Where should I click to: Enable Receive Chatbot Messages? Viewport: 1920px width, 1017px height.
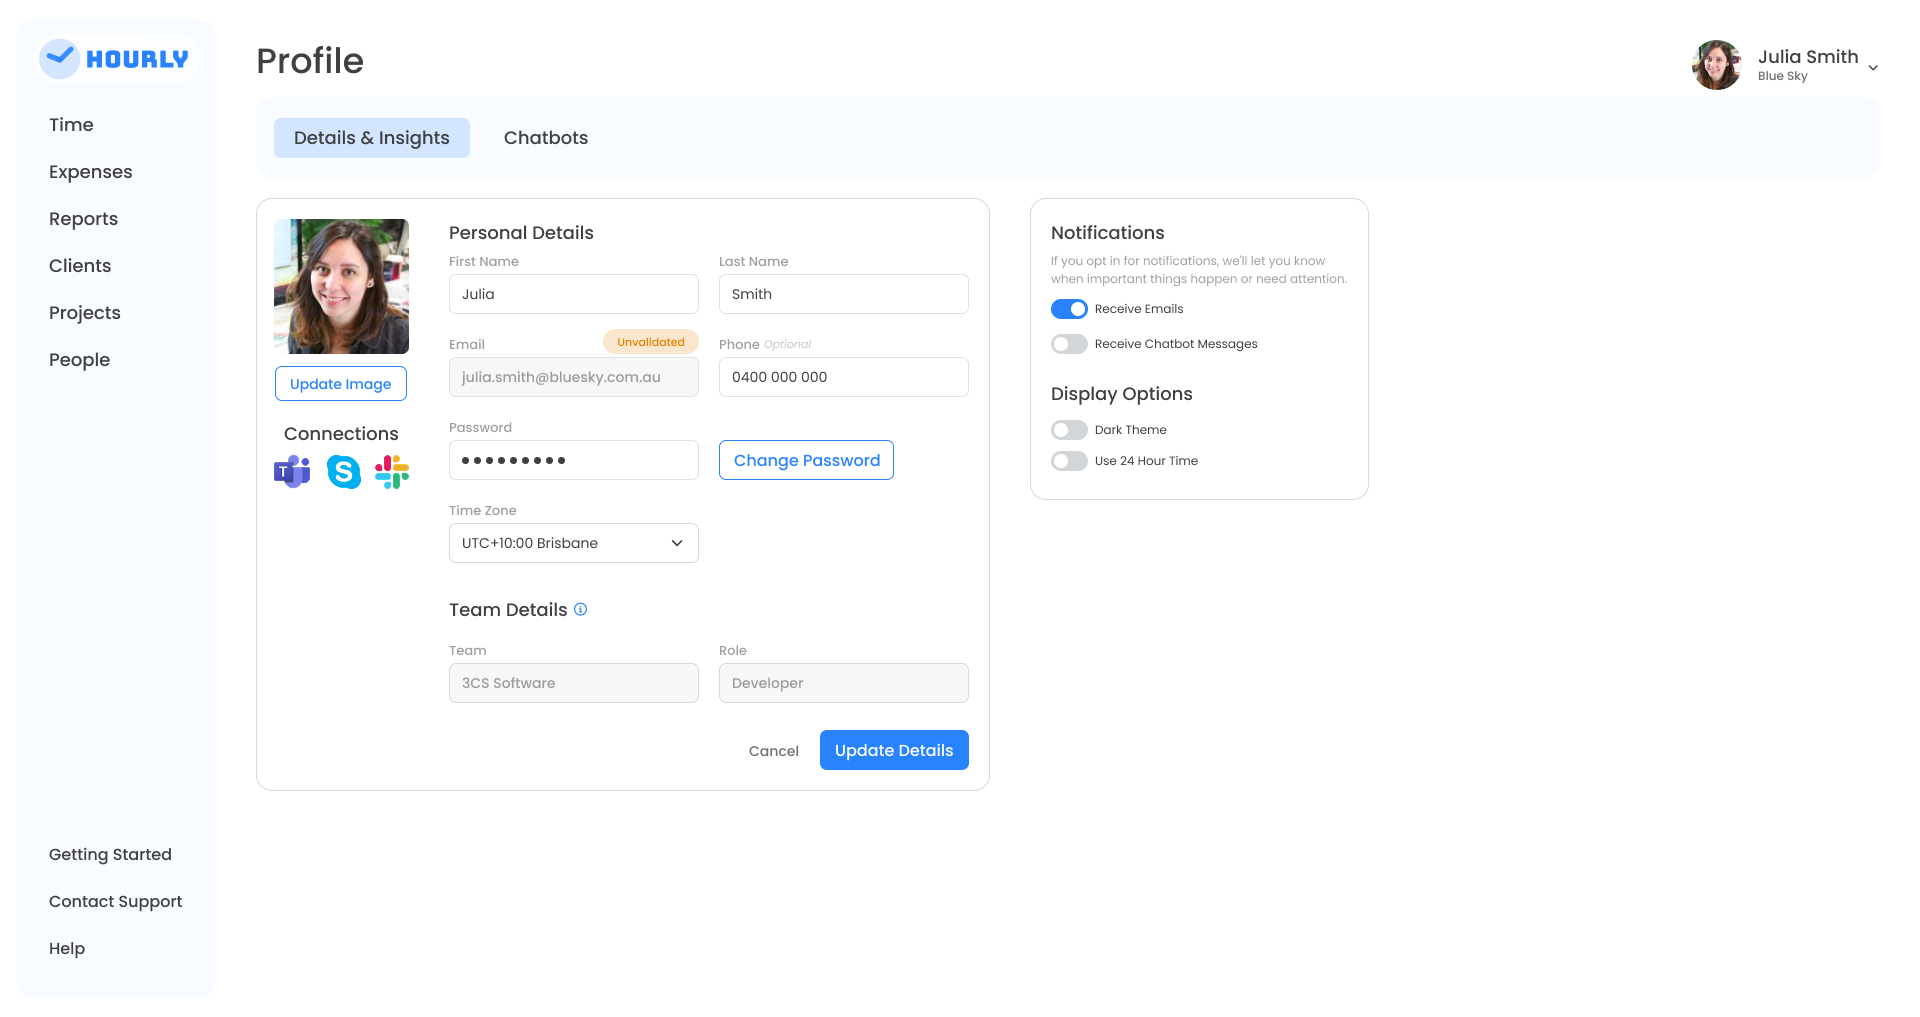1069,344
